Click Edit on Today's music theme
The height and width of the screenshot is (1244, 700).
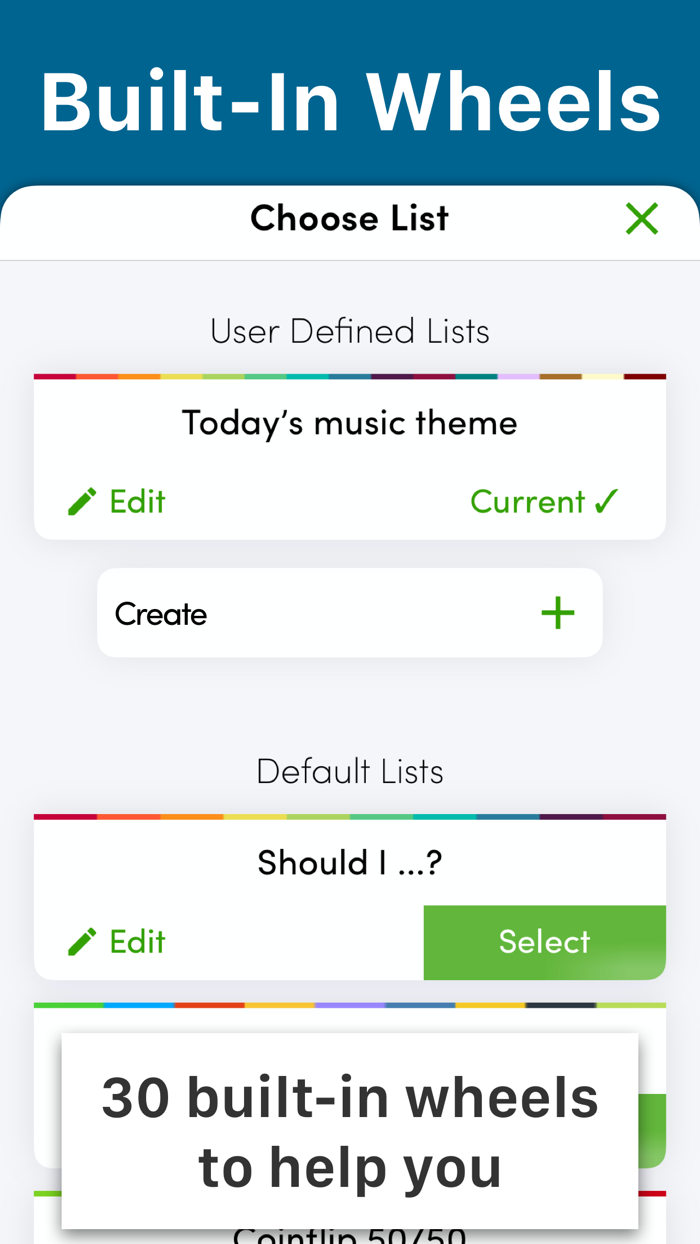(116, 501)
